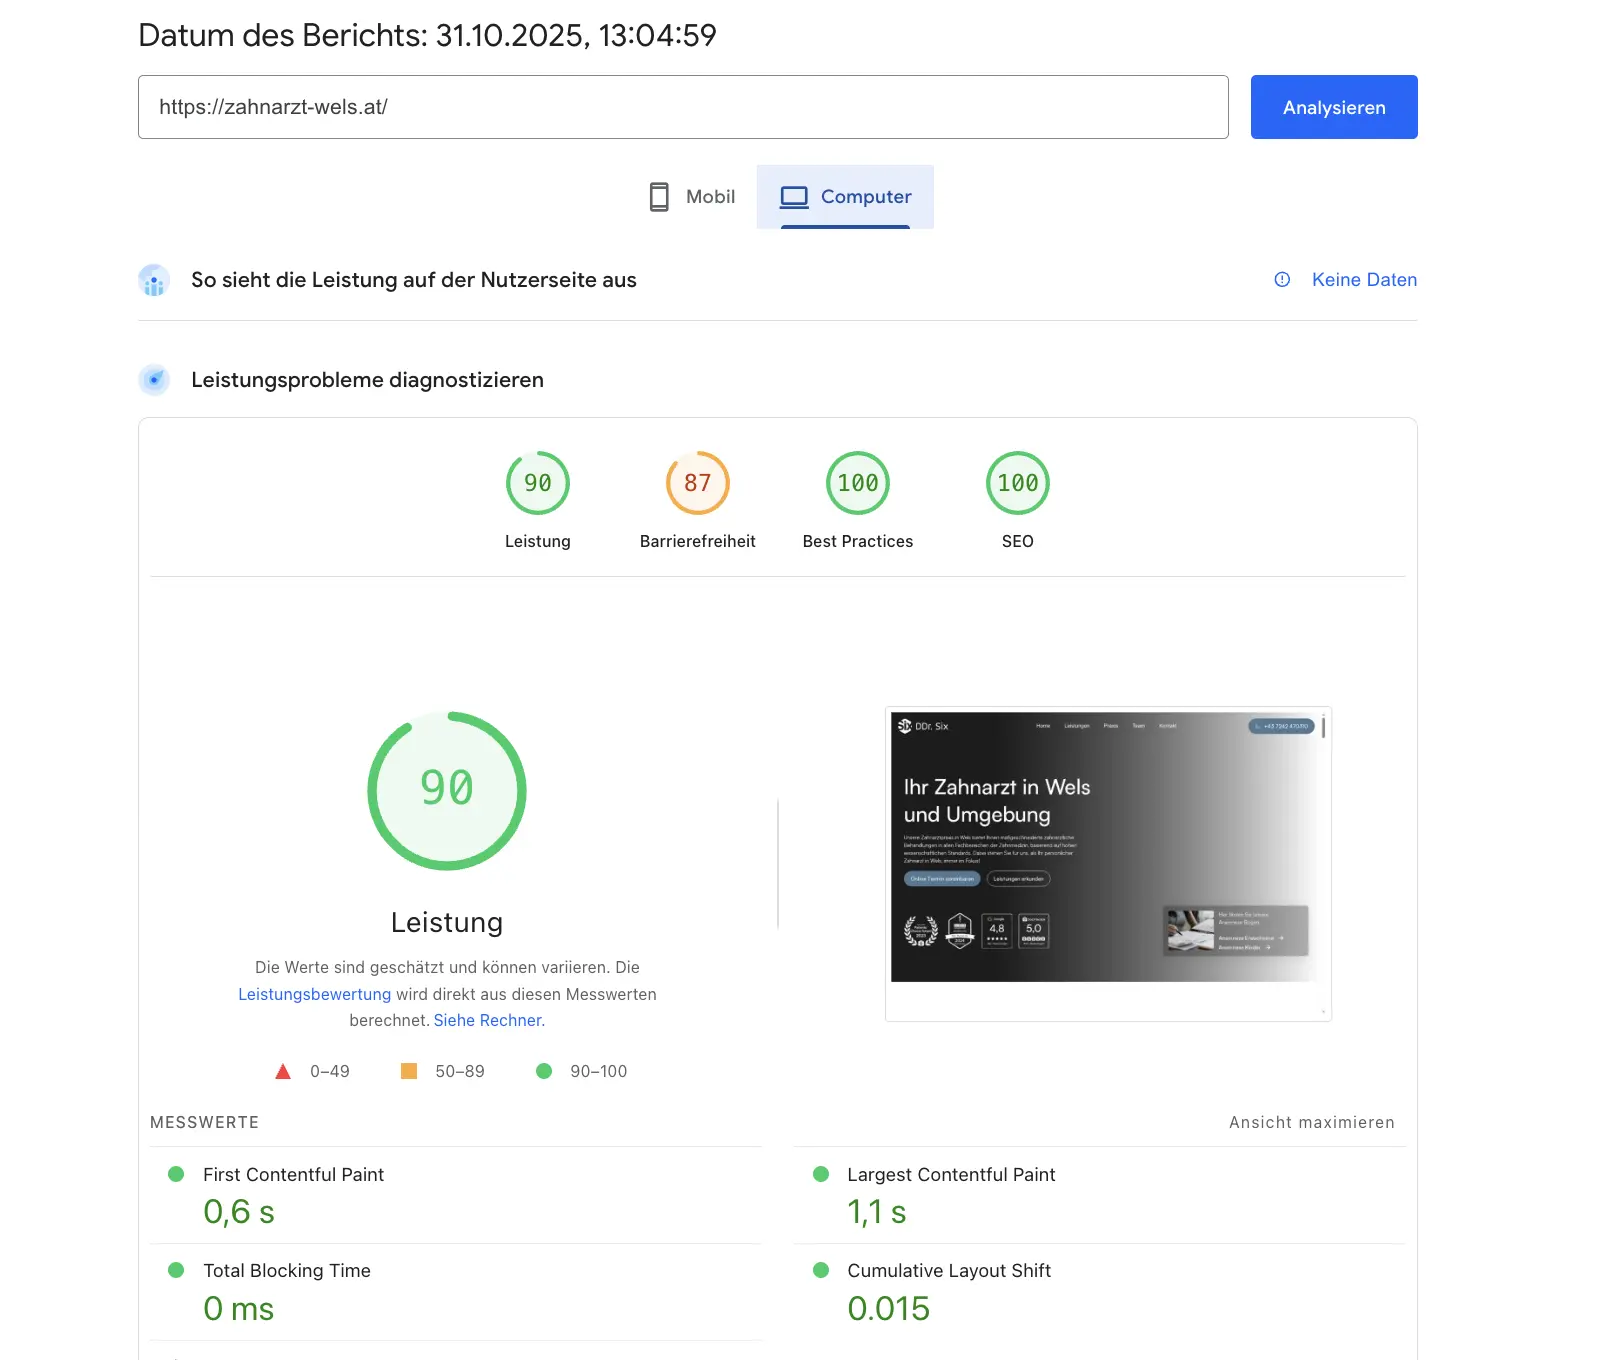Viewport: 1622px width, 1360px height.
Task: Jump to Barrierefreiheit score gauge 87
Action: pos(698,483)
